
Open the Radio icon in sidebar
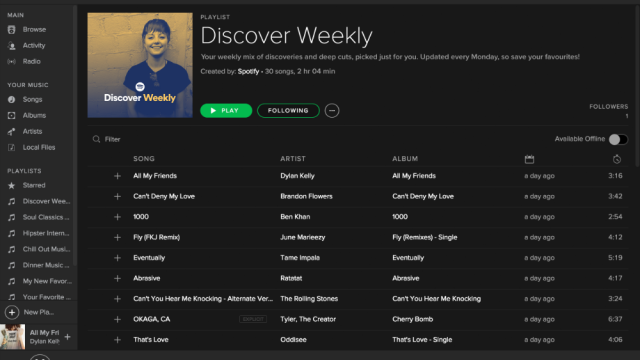[x=11, y=61]
